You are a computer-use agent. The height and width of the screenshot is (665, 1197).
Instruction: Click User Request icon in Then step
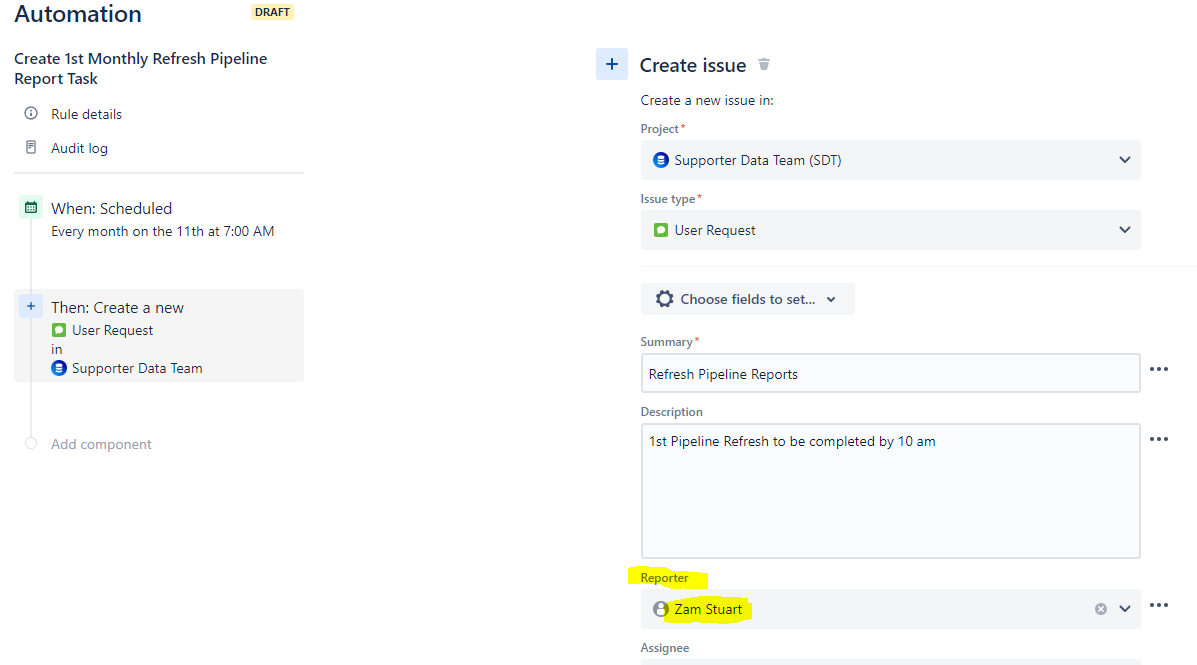pos(59,330)
